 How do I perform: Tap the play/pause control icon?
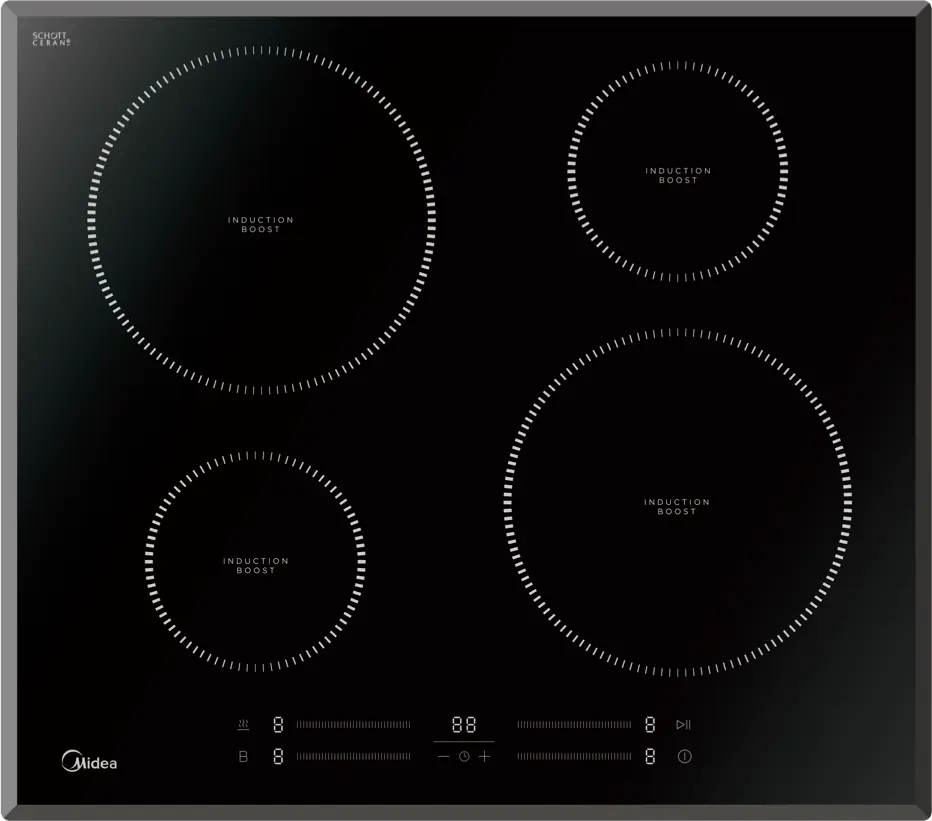684,724
